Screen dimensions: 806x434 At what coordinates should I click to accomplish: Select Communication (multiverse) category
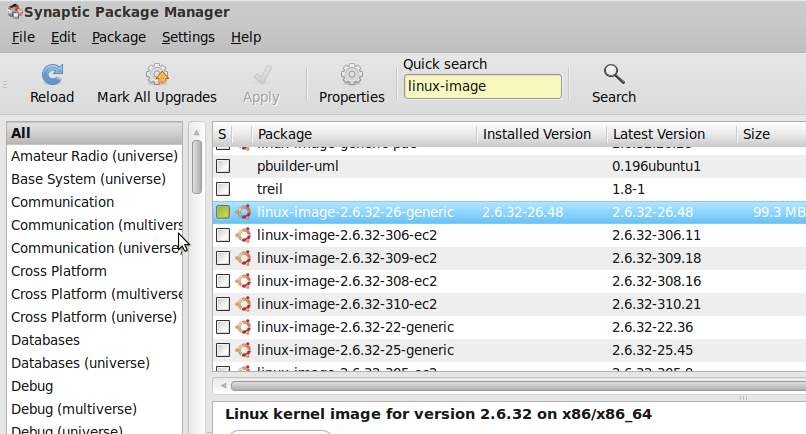coord(95,225)
